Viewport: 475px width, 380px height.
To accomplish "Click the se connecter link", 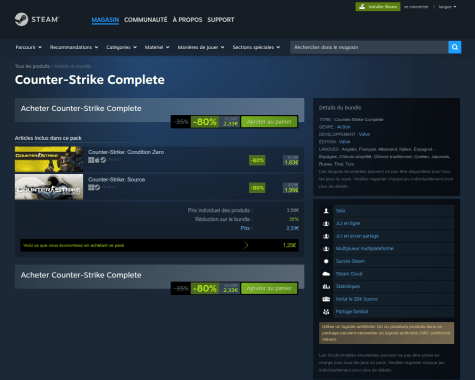I will (416, 7).
